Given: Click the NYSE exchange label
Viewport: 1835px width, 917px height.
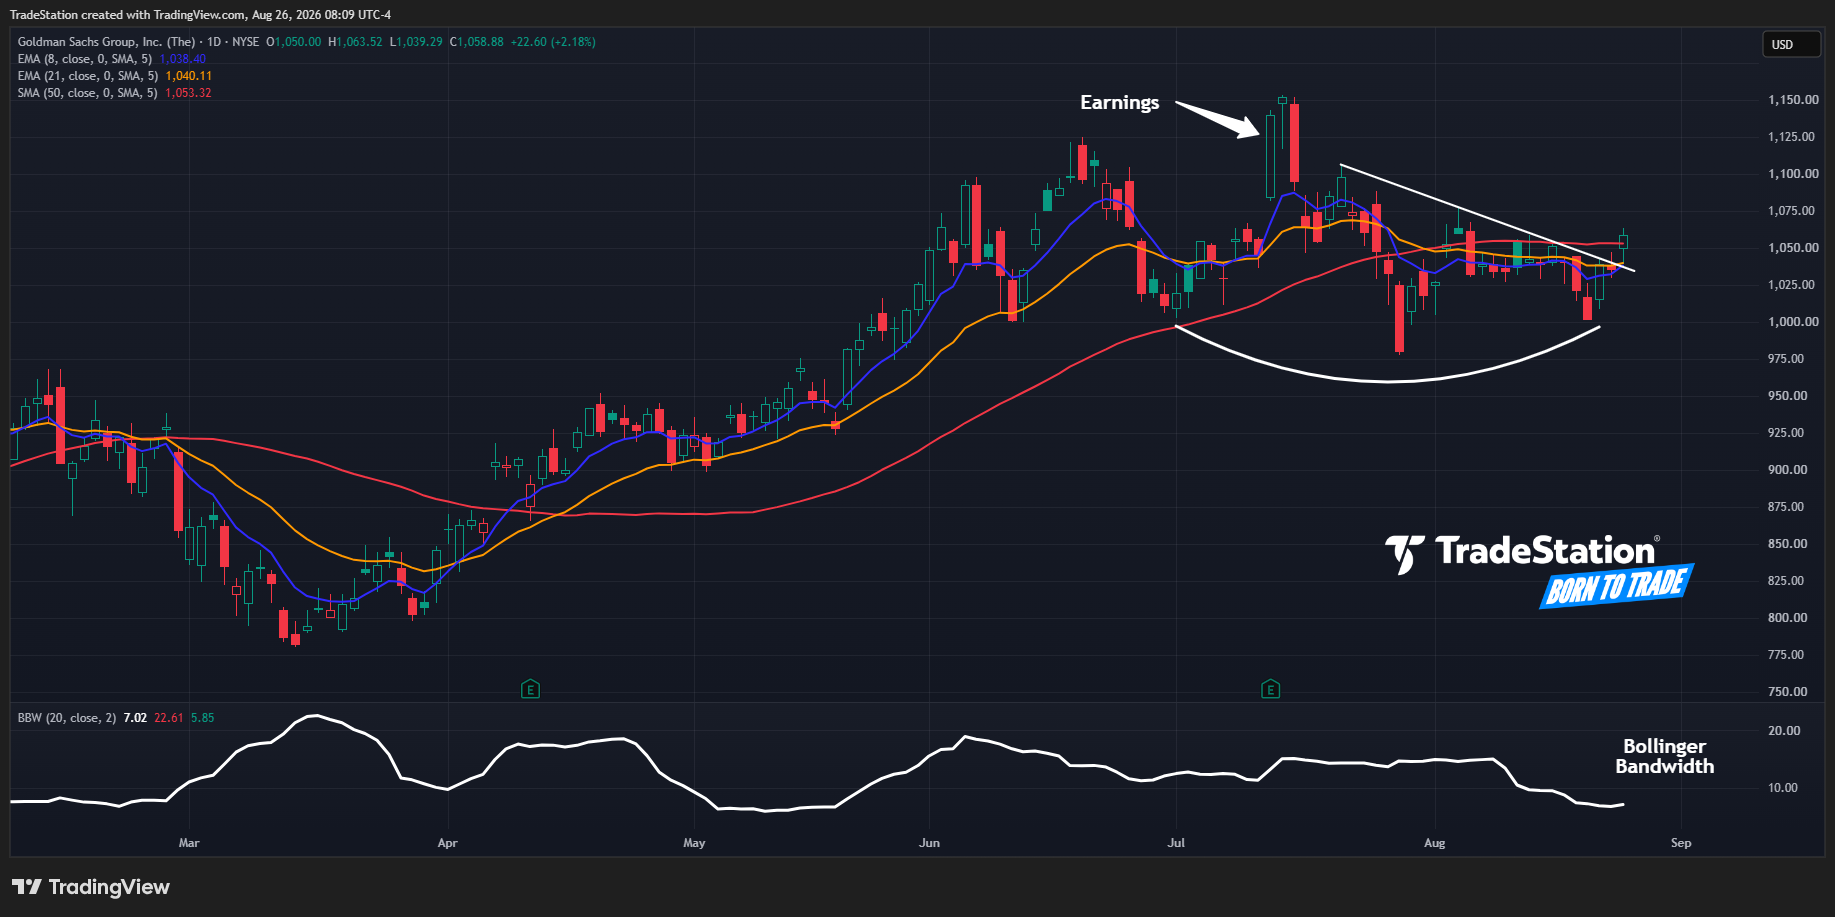Looking at the screenshot, I should click(246, 42).
